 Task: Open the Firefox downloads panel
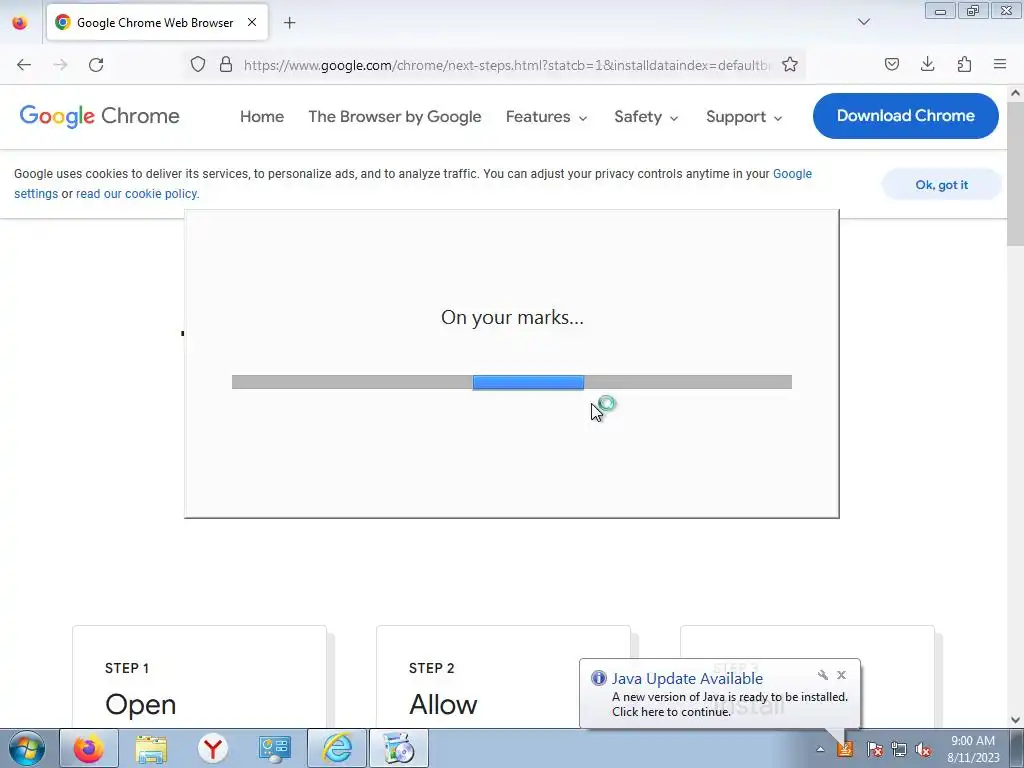point(927,64)
